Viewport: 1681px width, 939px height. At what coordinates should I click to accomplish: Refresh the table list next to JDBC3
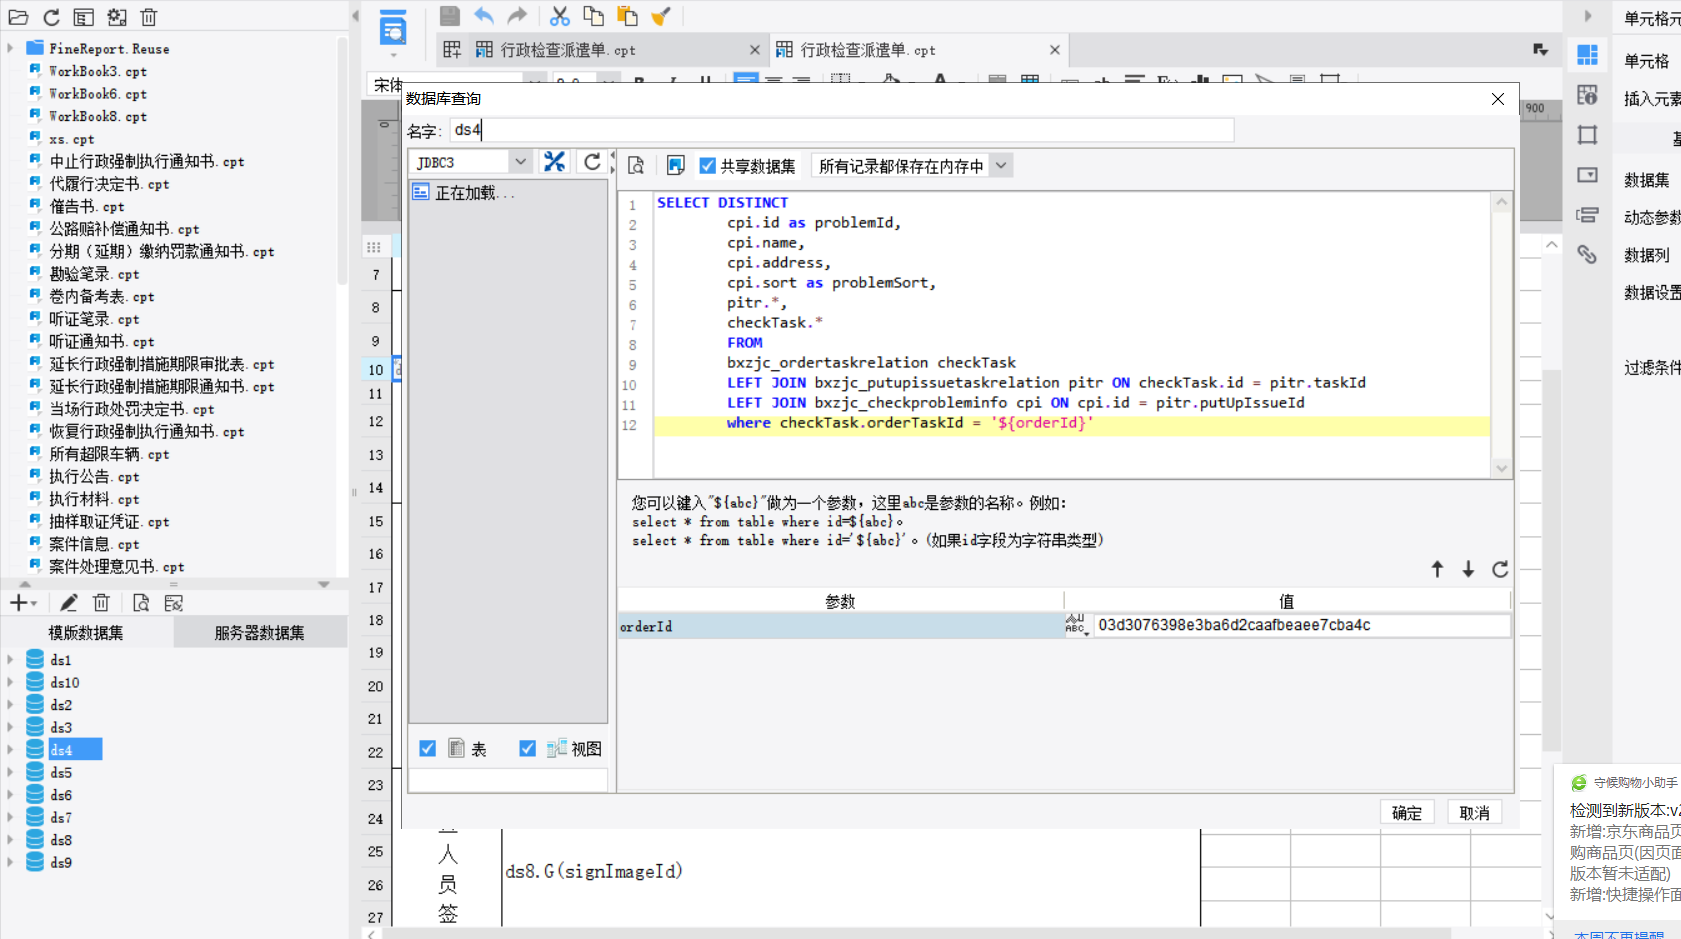tap(592, 162)
